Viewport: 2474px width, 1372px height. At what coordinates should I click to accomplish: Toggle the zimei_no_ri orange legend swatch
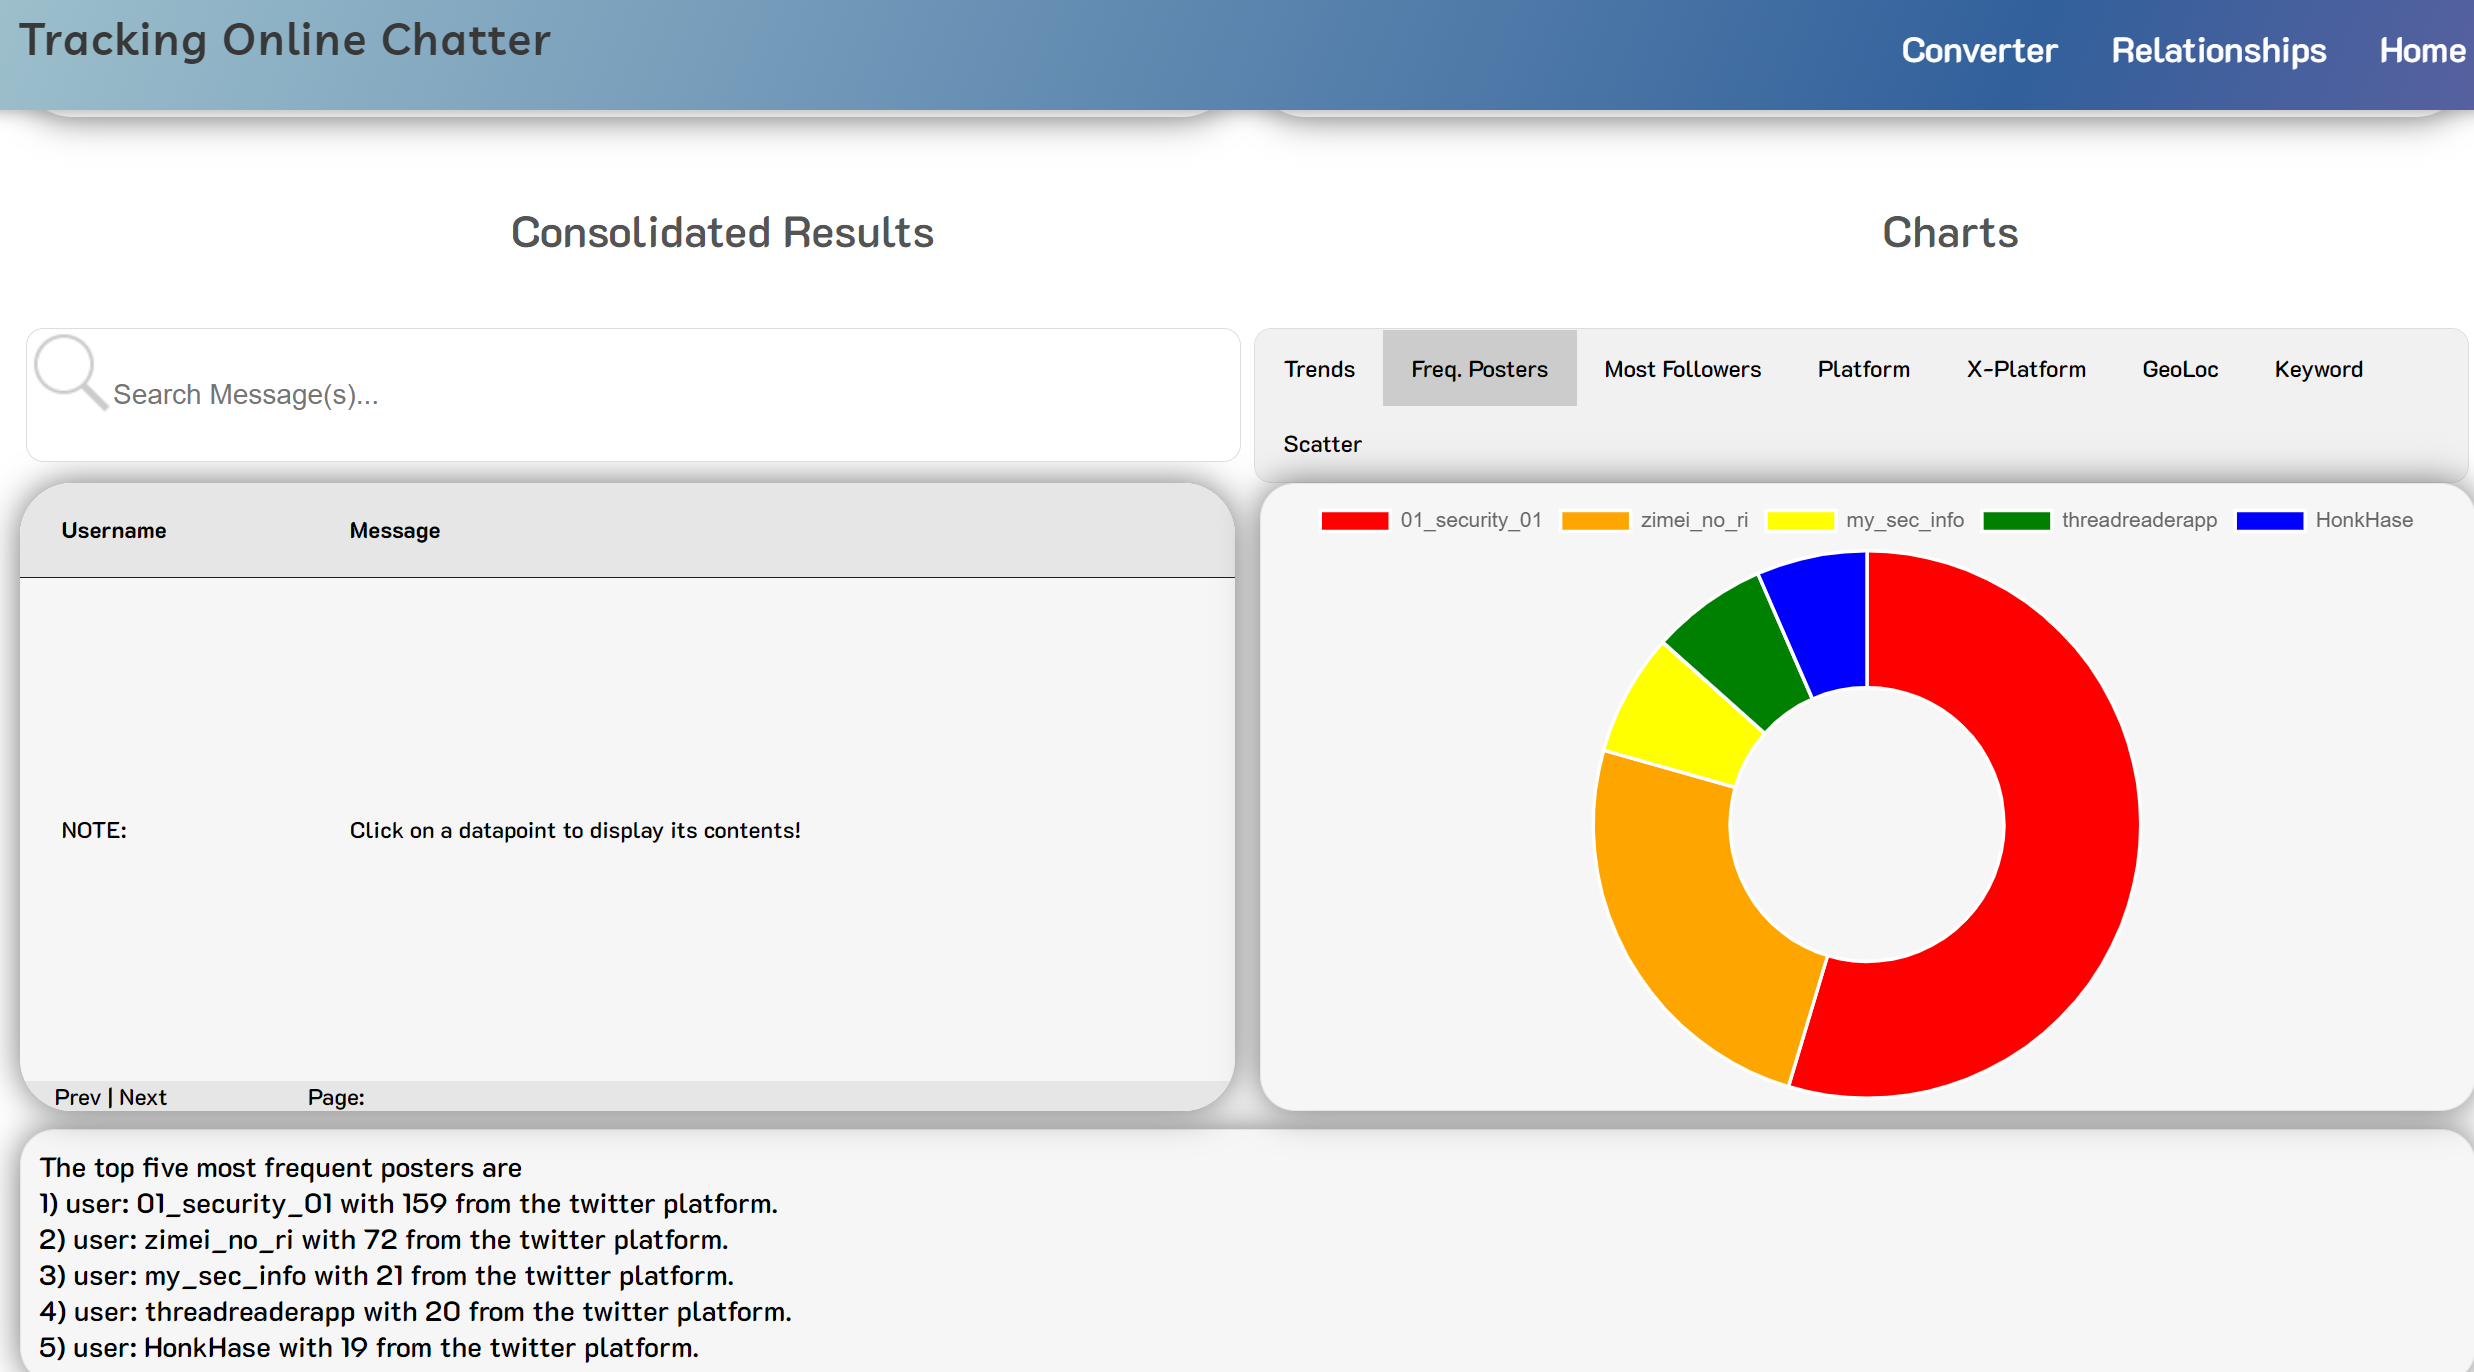[x=1594, y=521]
